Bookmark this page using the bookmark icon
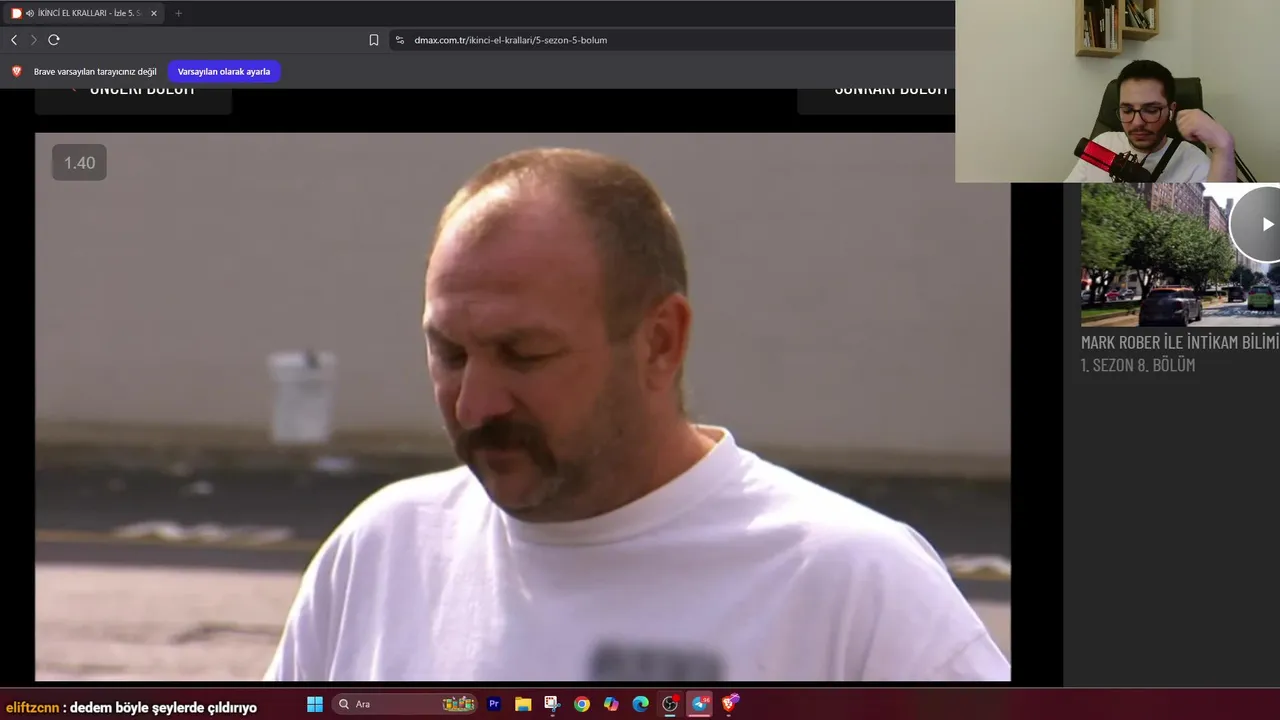 click(374, 40)
